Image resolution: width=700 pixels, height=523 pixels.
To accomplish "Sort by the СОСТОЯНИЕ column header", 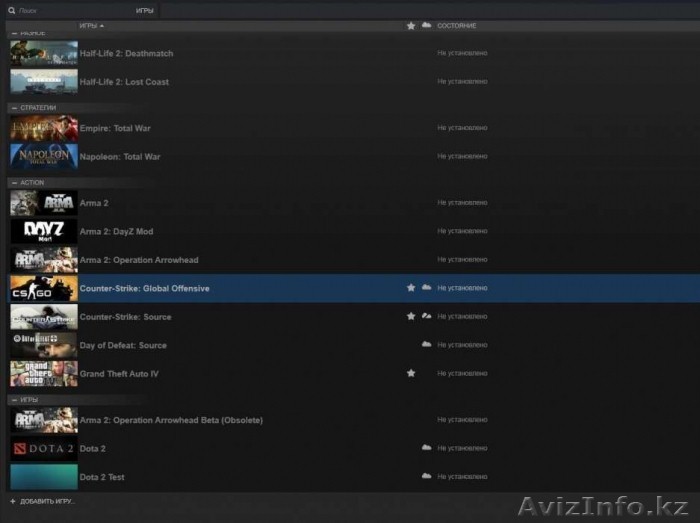I will point(457,26).
